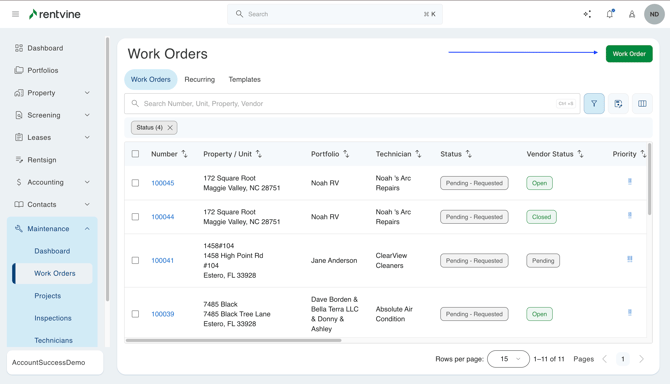This screenshot has width=670, height=384.
Task: Click the green Work Order button
Action: pos(629,54)
